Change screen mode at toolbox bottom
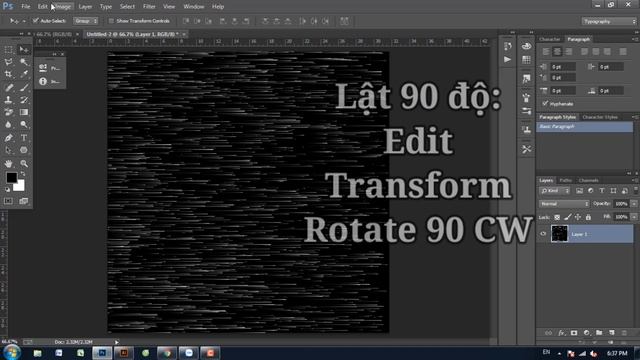The image size is (640, 360). tap(24, 201)
